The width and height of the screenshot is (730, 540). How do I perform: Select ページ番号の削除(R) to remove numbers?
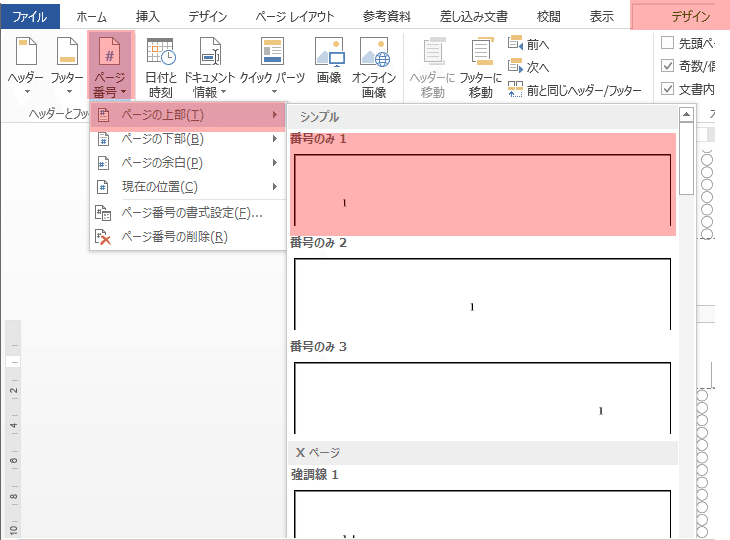click(187, 237)
